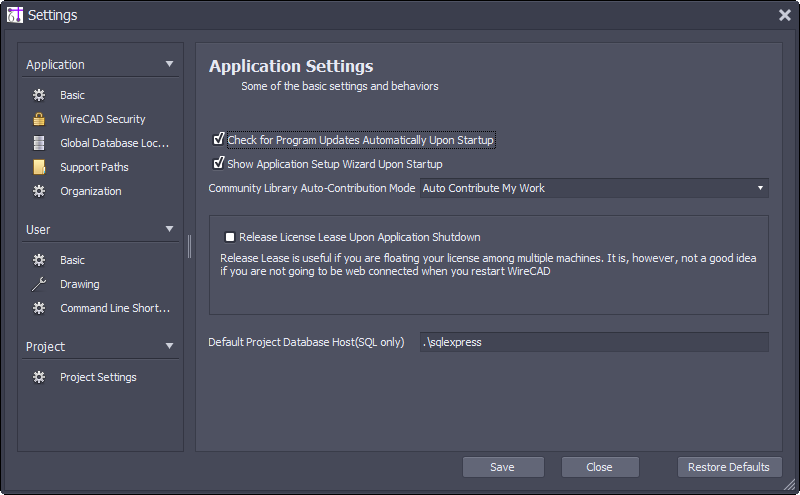This screenshot has width=800, height=495.
Task: Click the padlock icon for WireCAD Security
Action: coord(39,119)
